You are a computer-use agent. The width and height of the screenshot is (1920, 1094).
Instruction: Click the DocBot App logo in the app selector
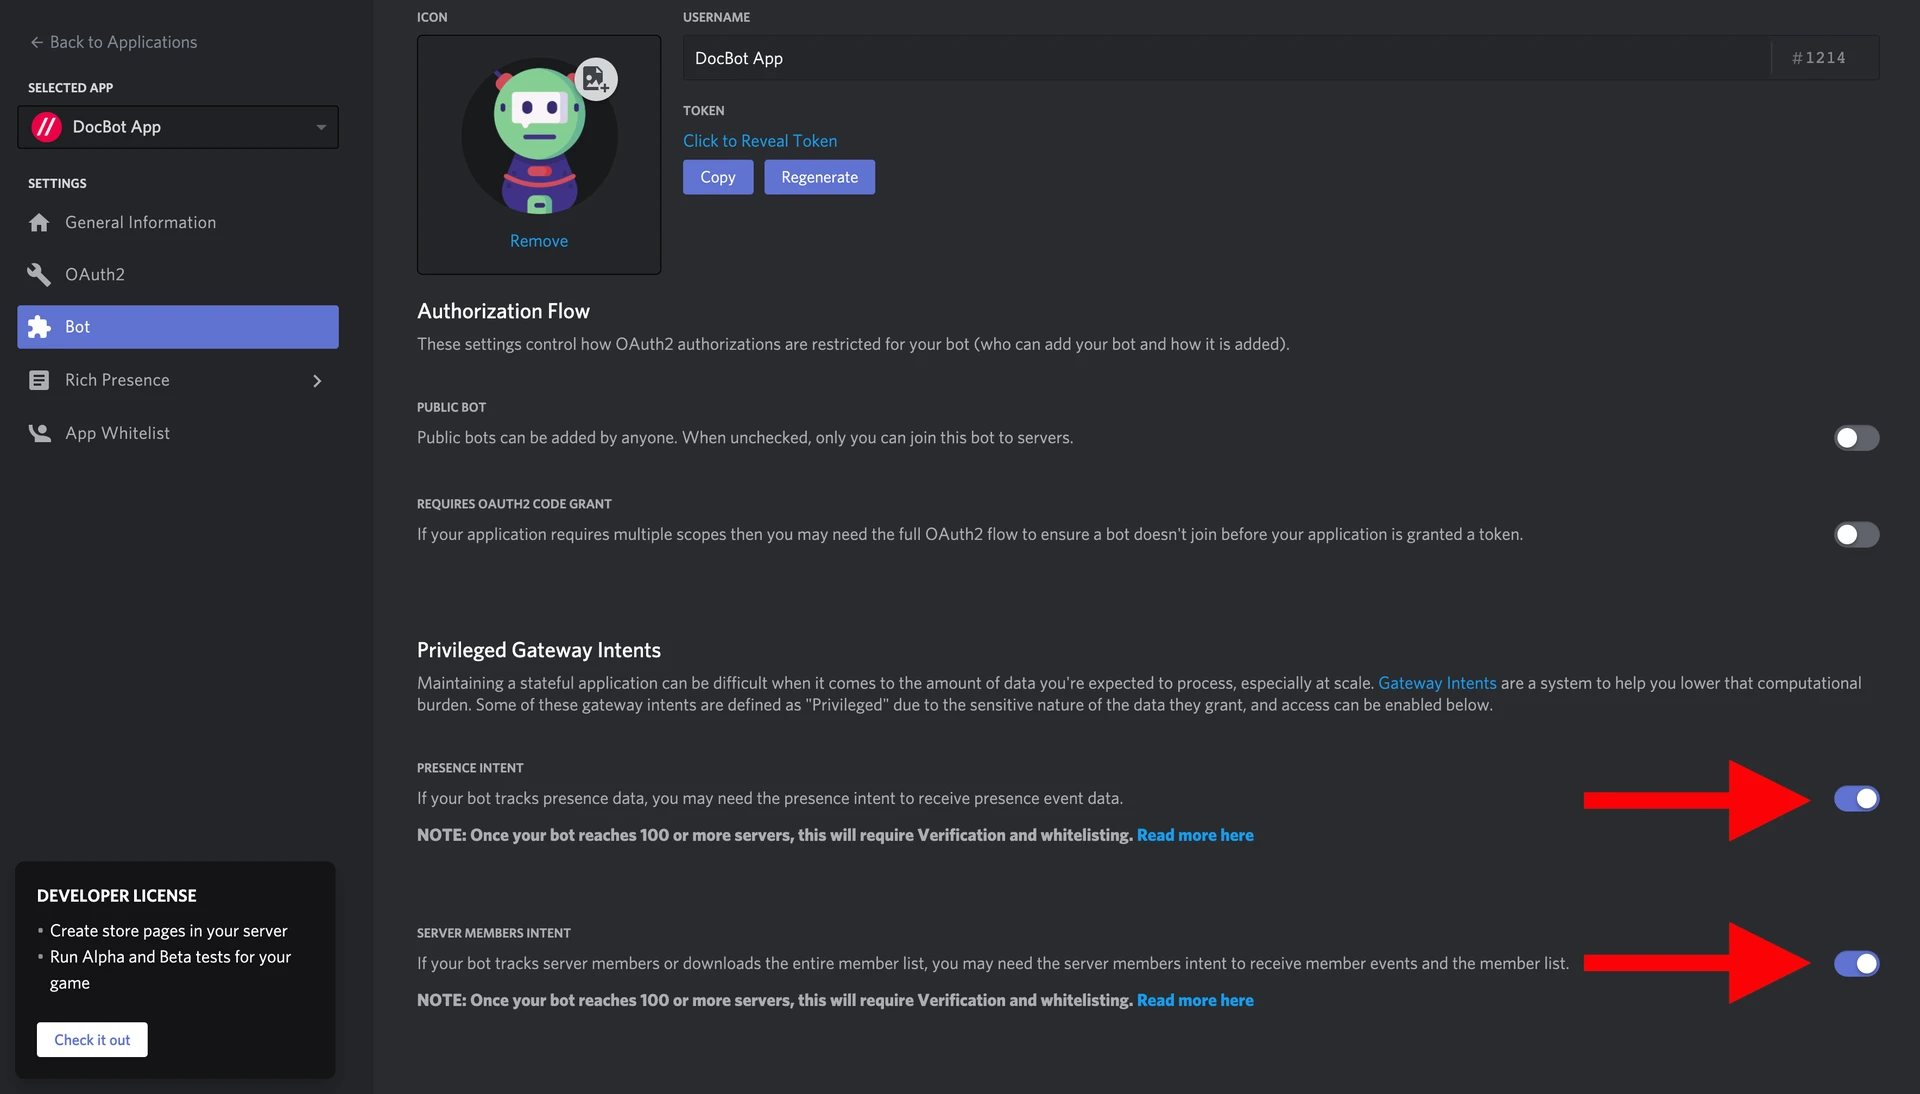click(47, 127)
